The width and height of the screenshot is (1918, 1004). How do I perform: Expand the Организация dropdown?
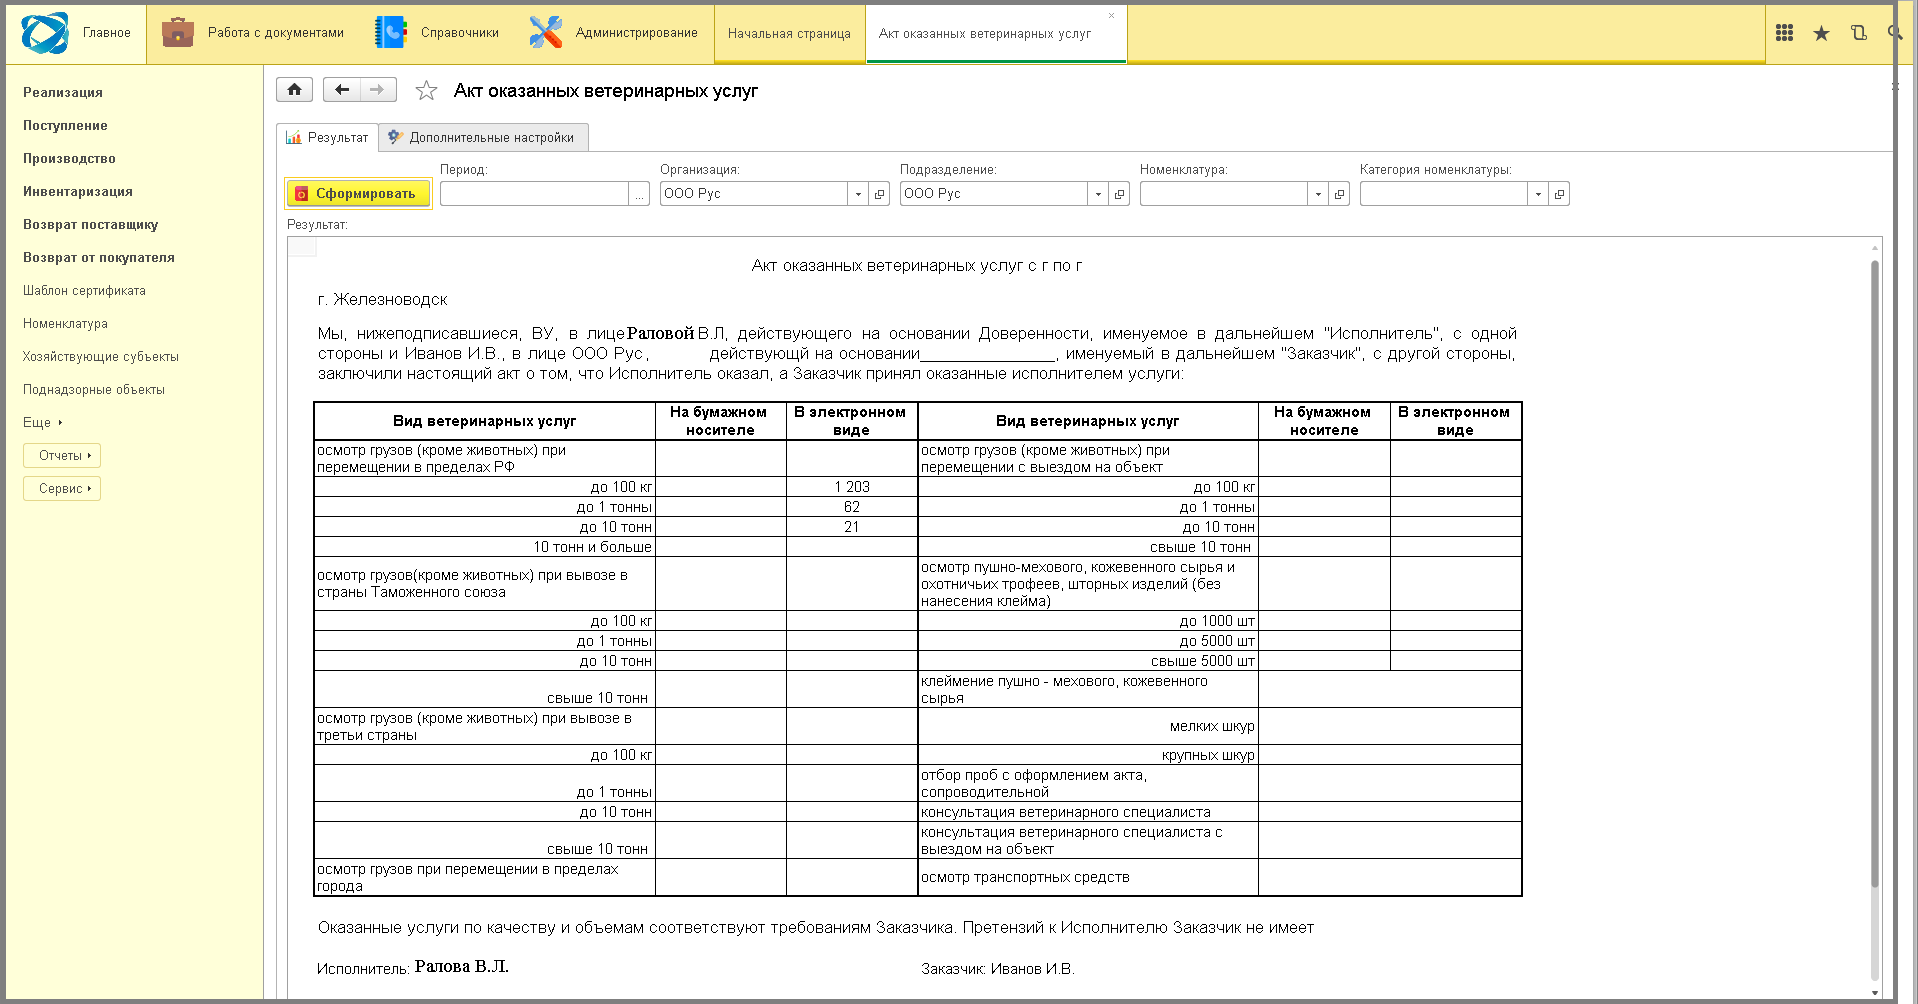(858, 194)
